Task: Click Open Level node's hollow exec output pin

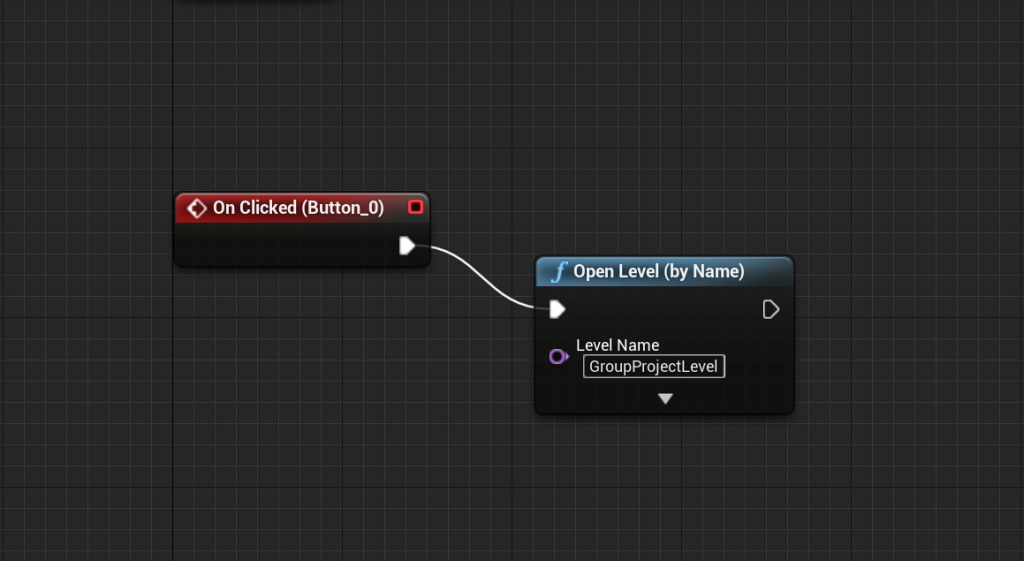Action: [x=770, y=310]
